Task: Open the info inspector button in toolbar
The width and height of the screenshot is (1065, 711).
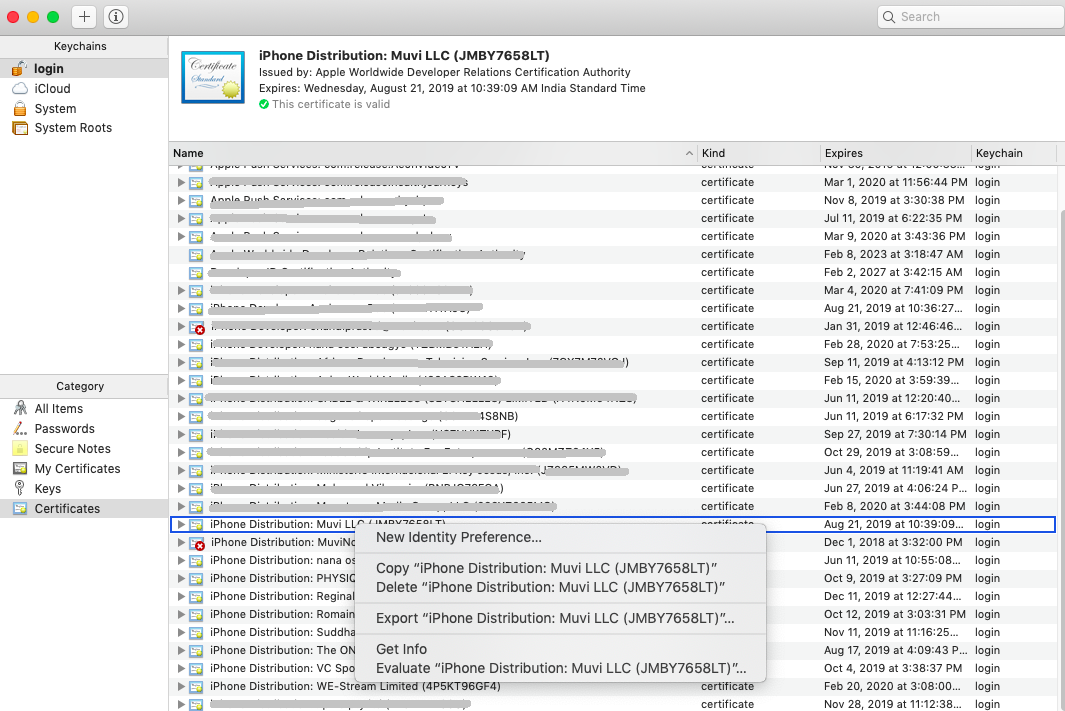Action: point(116,17)
